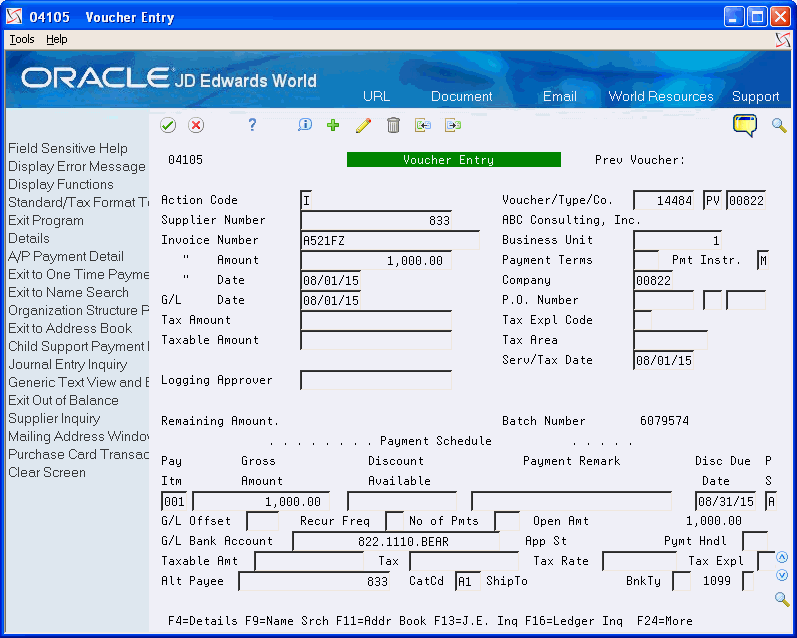Screen dimensions: 797x638
Task: Click the URL header link
Action: (x=377, y=96)
